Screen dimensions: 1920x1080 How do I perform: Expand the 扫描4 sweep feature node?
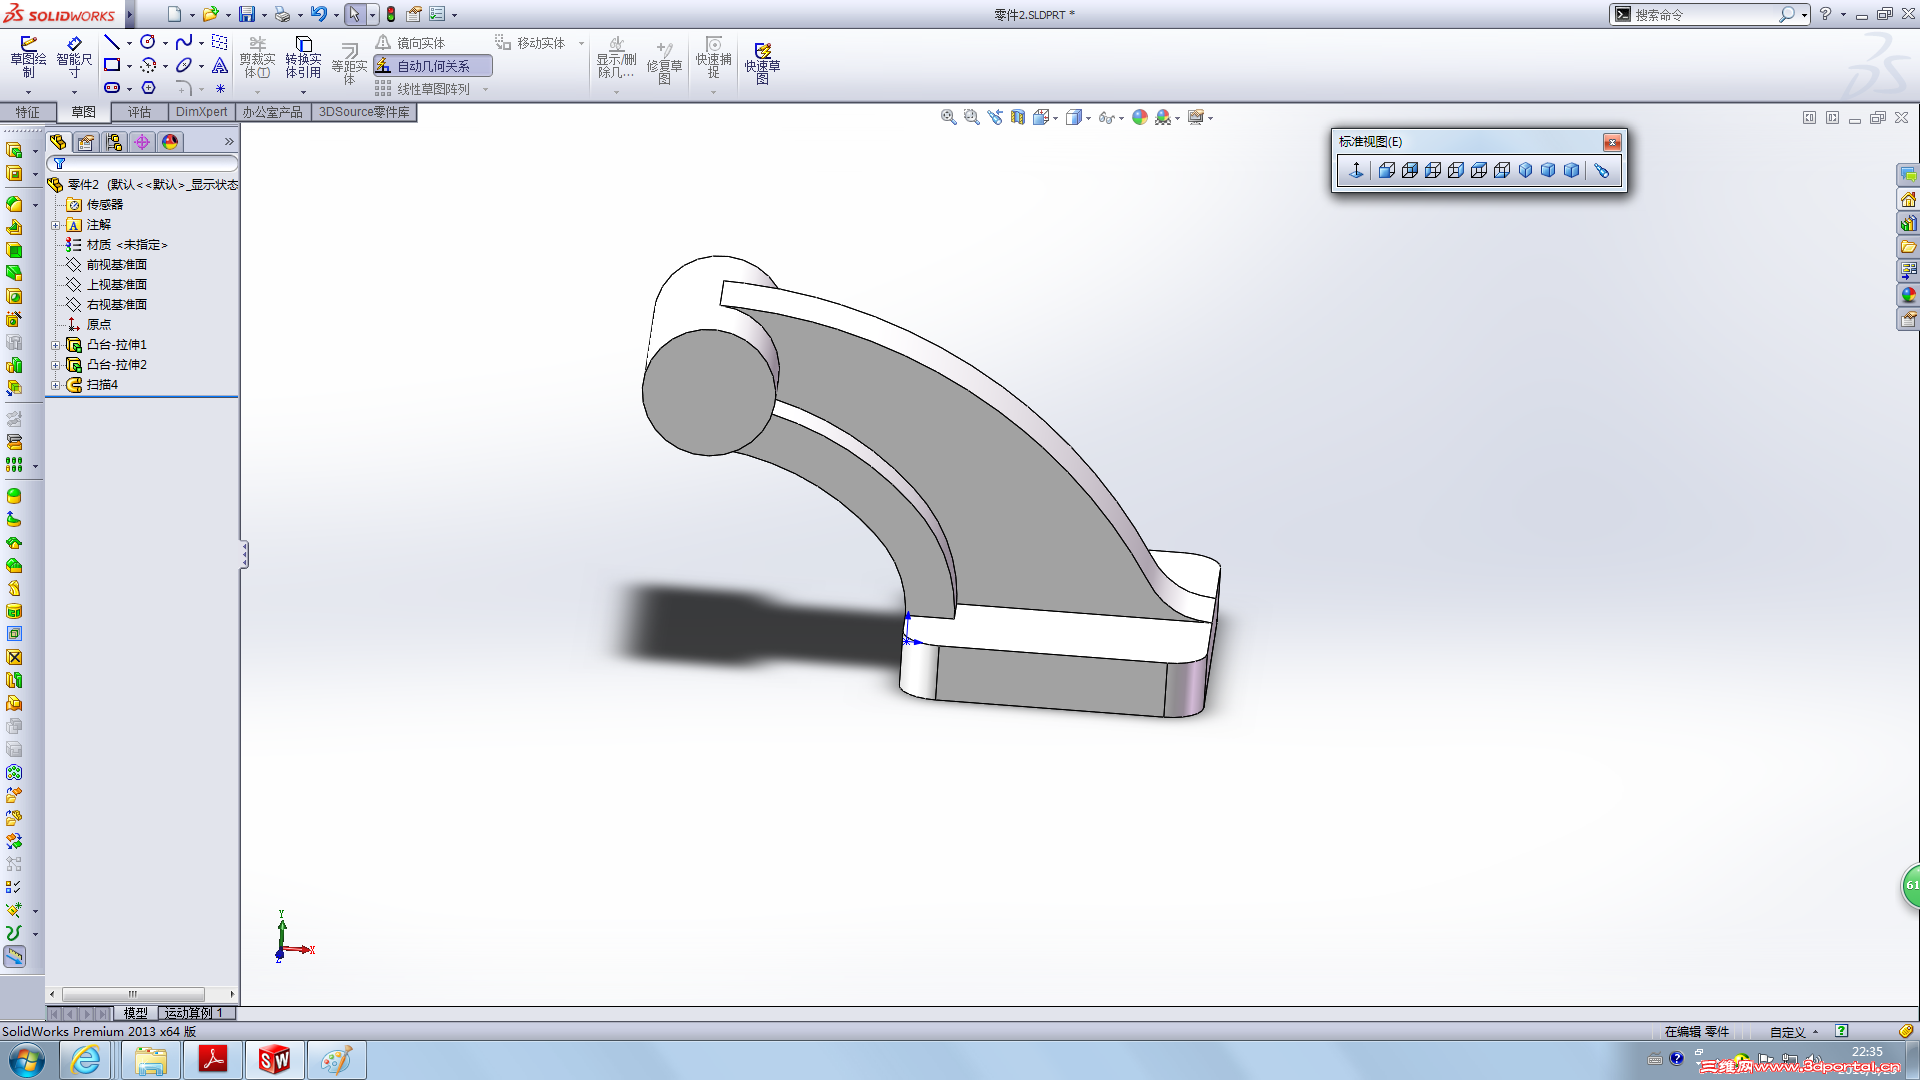tap(56, 385)
